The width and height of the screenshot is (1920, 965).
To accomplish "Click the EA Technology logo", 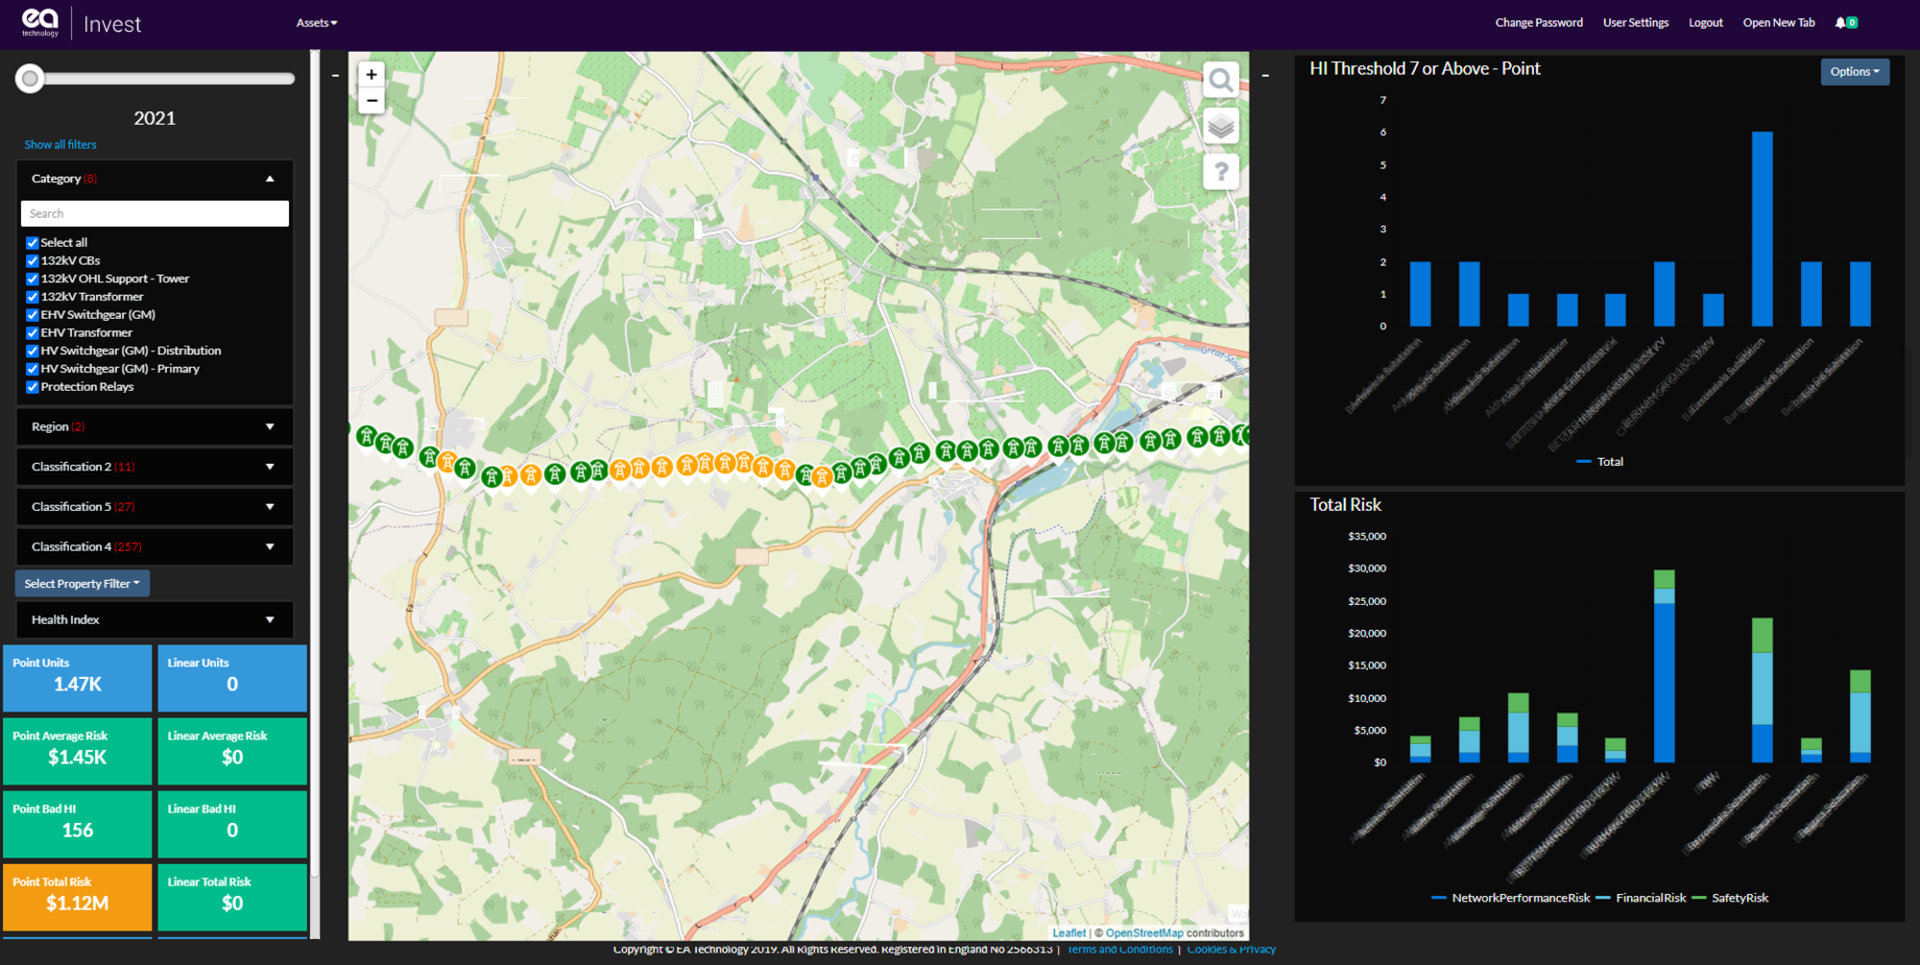I will pos(41,23).
